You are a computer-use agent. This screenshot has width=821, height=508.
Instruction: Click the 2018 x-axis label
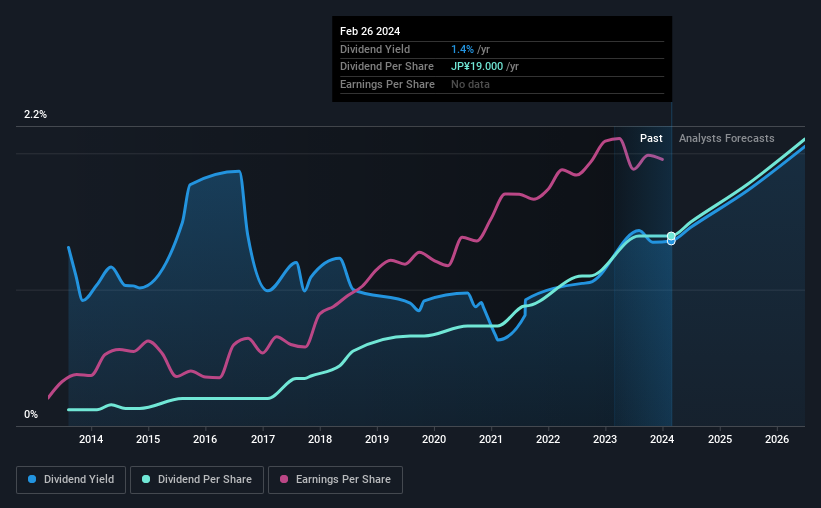(320, 439)
